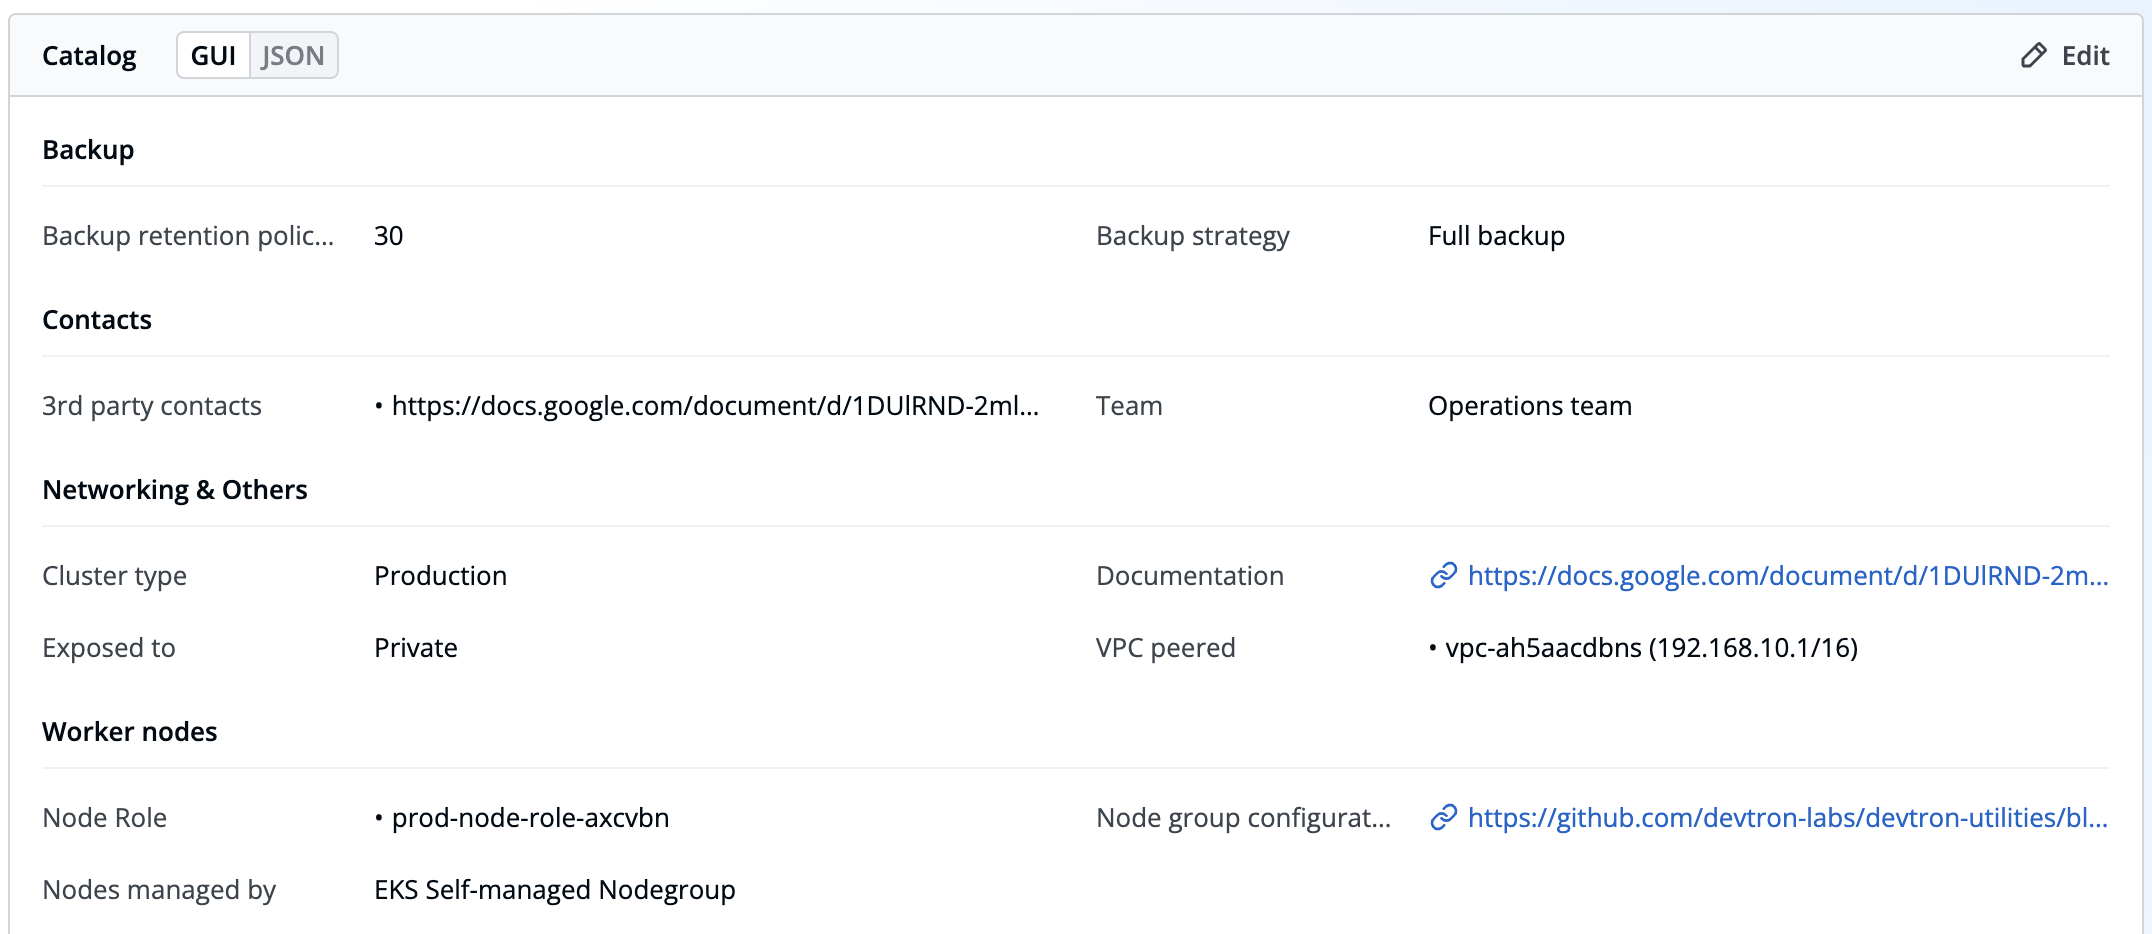The width and height of the screenshot is (2152, 934).
Task: Click the VPC peered label
Action: click(1166, 648)
